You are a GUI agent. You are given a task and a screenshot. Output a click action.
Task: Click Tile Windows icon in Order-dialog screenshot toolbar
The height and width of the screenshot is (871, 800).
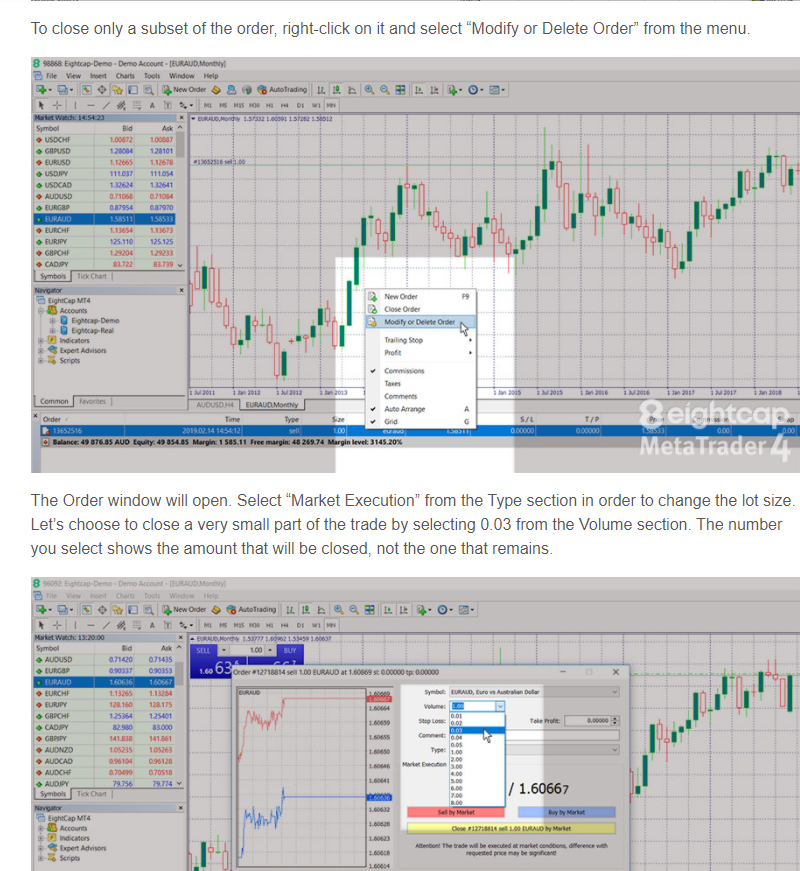pos(369,609)
